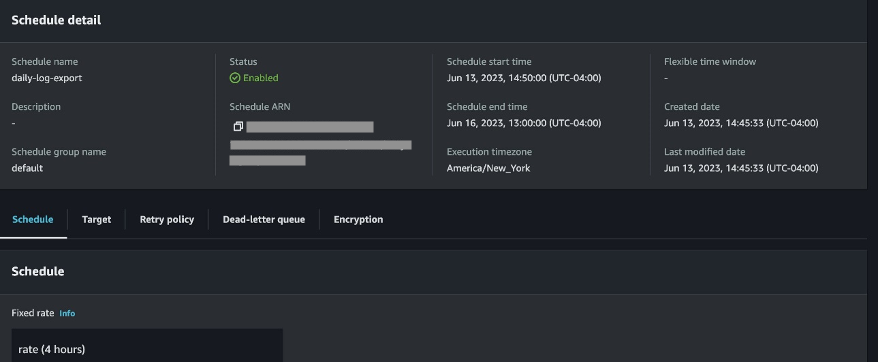Image resolution: width=879 pixels, height=362 pixels.
Task: Click the Schedule detail heading
Action: tap(56, 20)
